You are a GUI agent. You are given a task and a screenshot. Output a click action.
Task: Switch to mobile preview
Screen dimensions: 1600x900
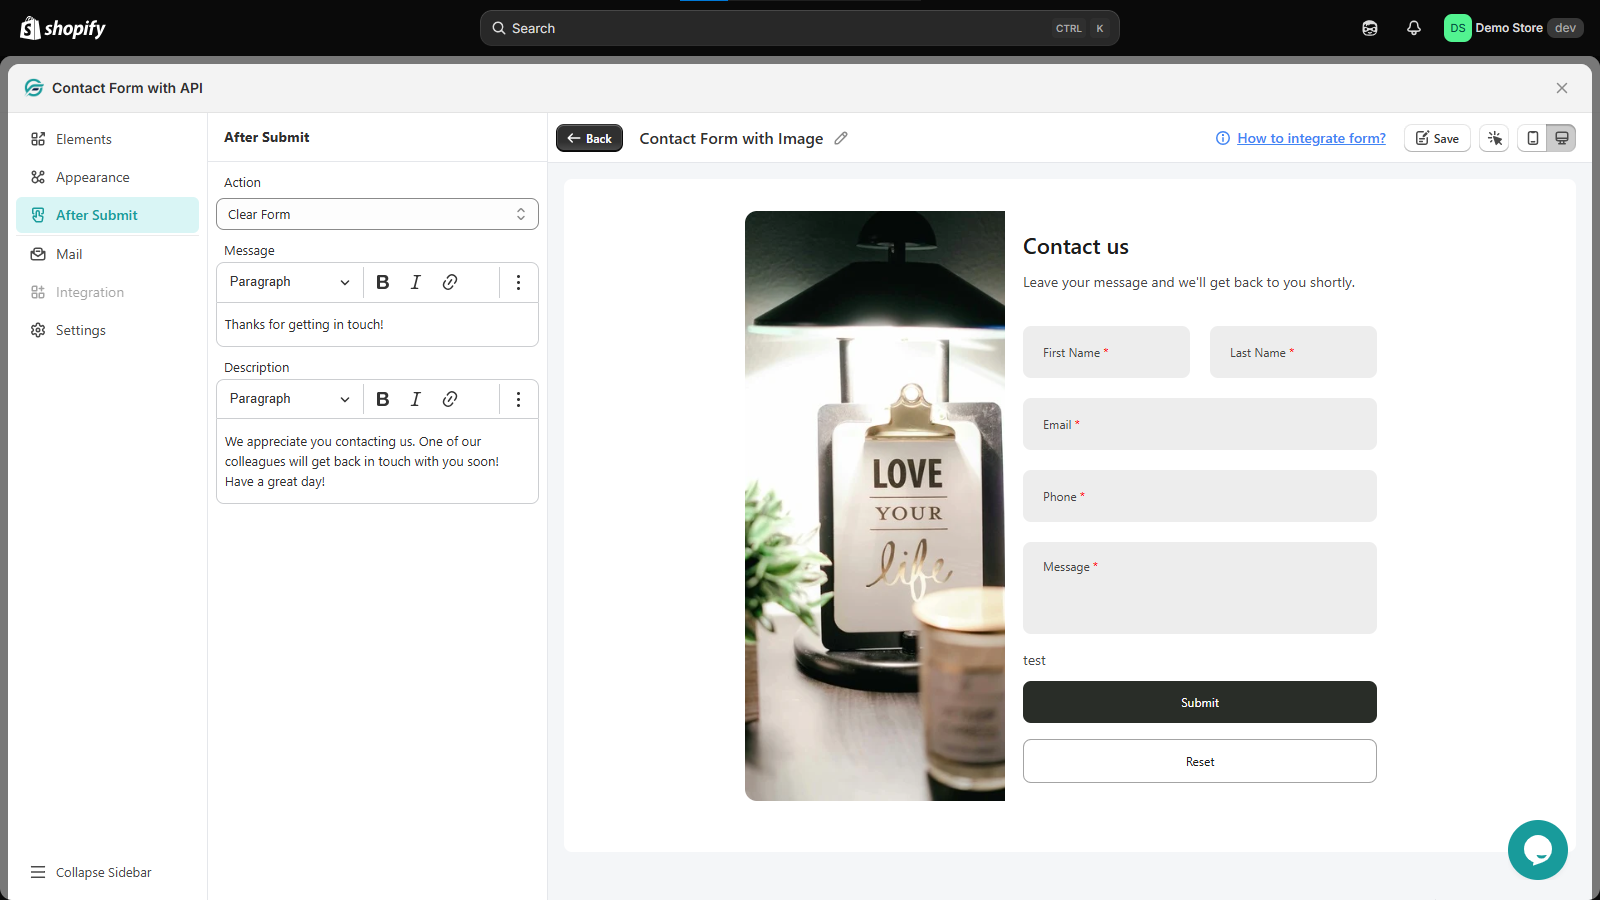click(1532, 138)
